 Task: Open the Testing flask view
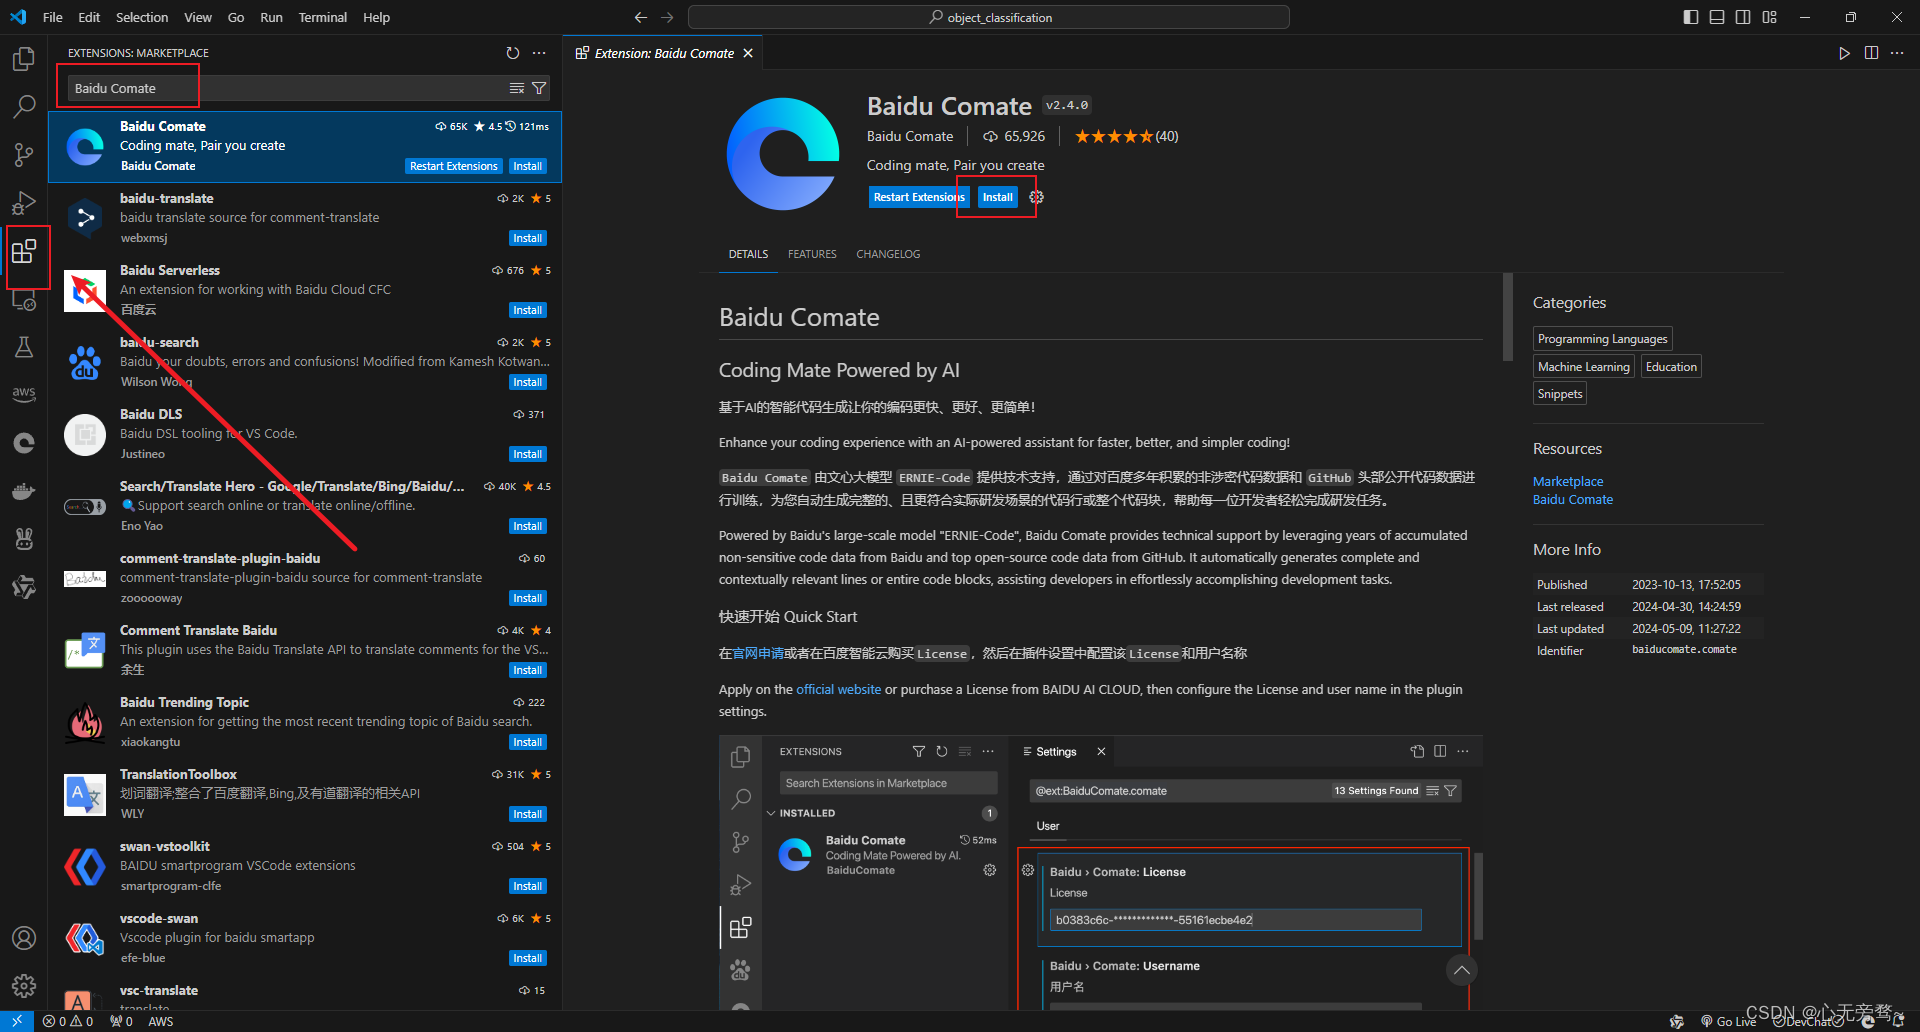(x=24, y=347)
